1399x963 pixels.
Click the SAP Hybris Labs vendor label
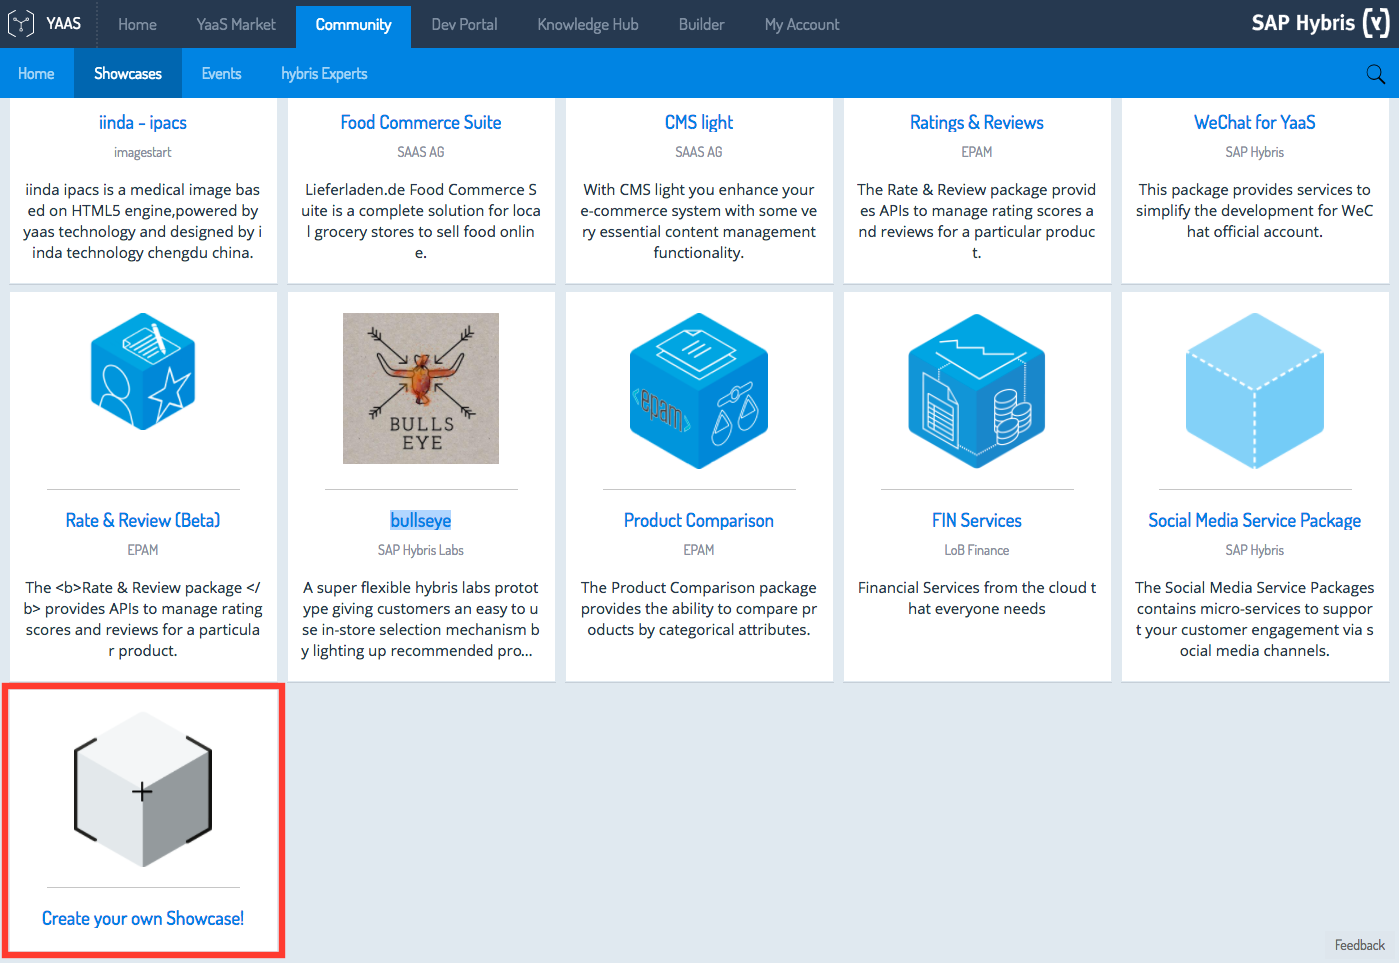click(421, 551)
